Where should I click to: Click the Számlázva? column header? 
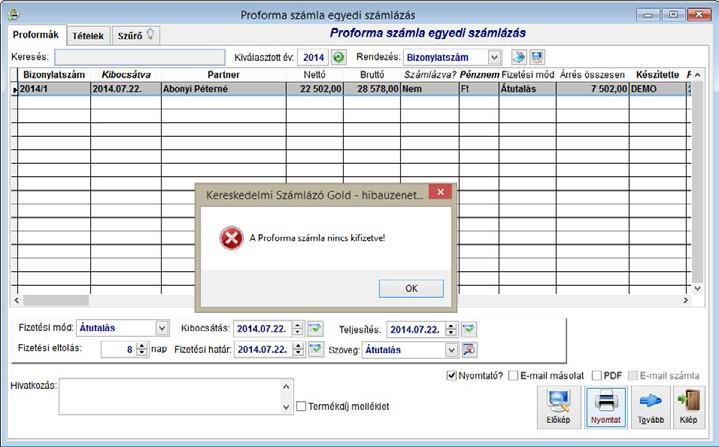tap(430, 75)
